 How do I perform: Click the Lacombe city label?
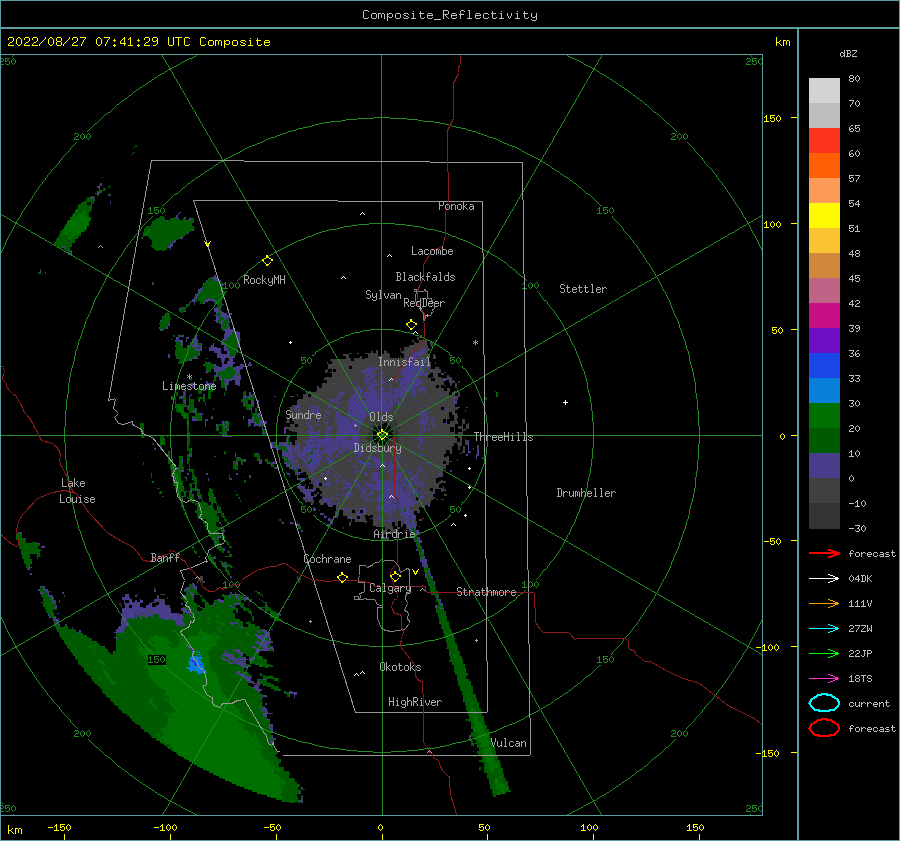(x=432, y=251)
